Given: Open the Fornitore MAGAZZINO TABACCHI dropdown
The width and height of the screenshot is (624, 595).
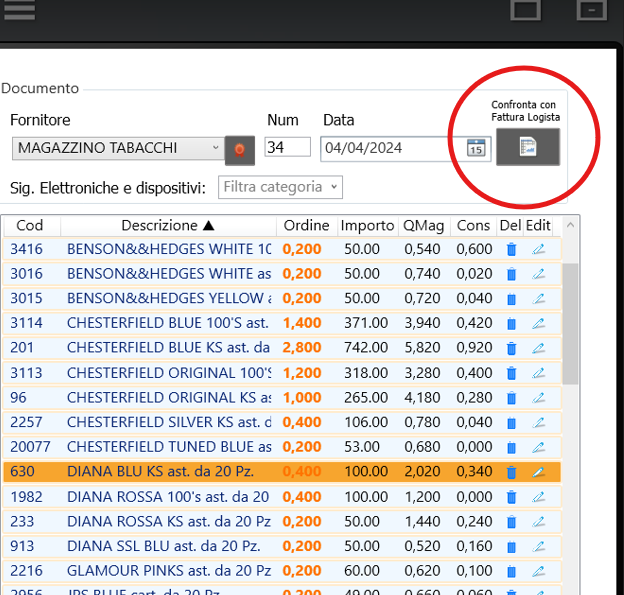Looking at the screenshot, I should 118,148.
